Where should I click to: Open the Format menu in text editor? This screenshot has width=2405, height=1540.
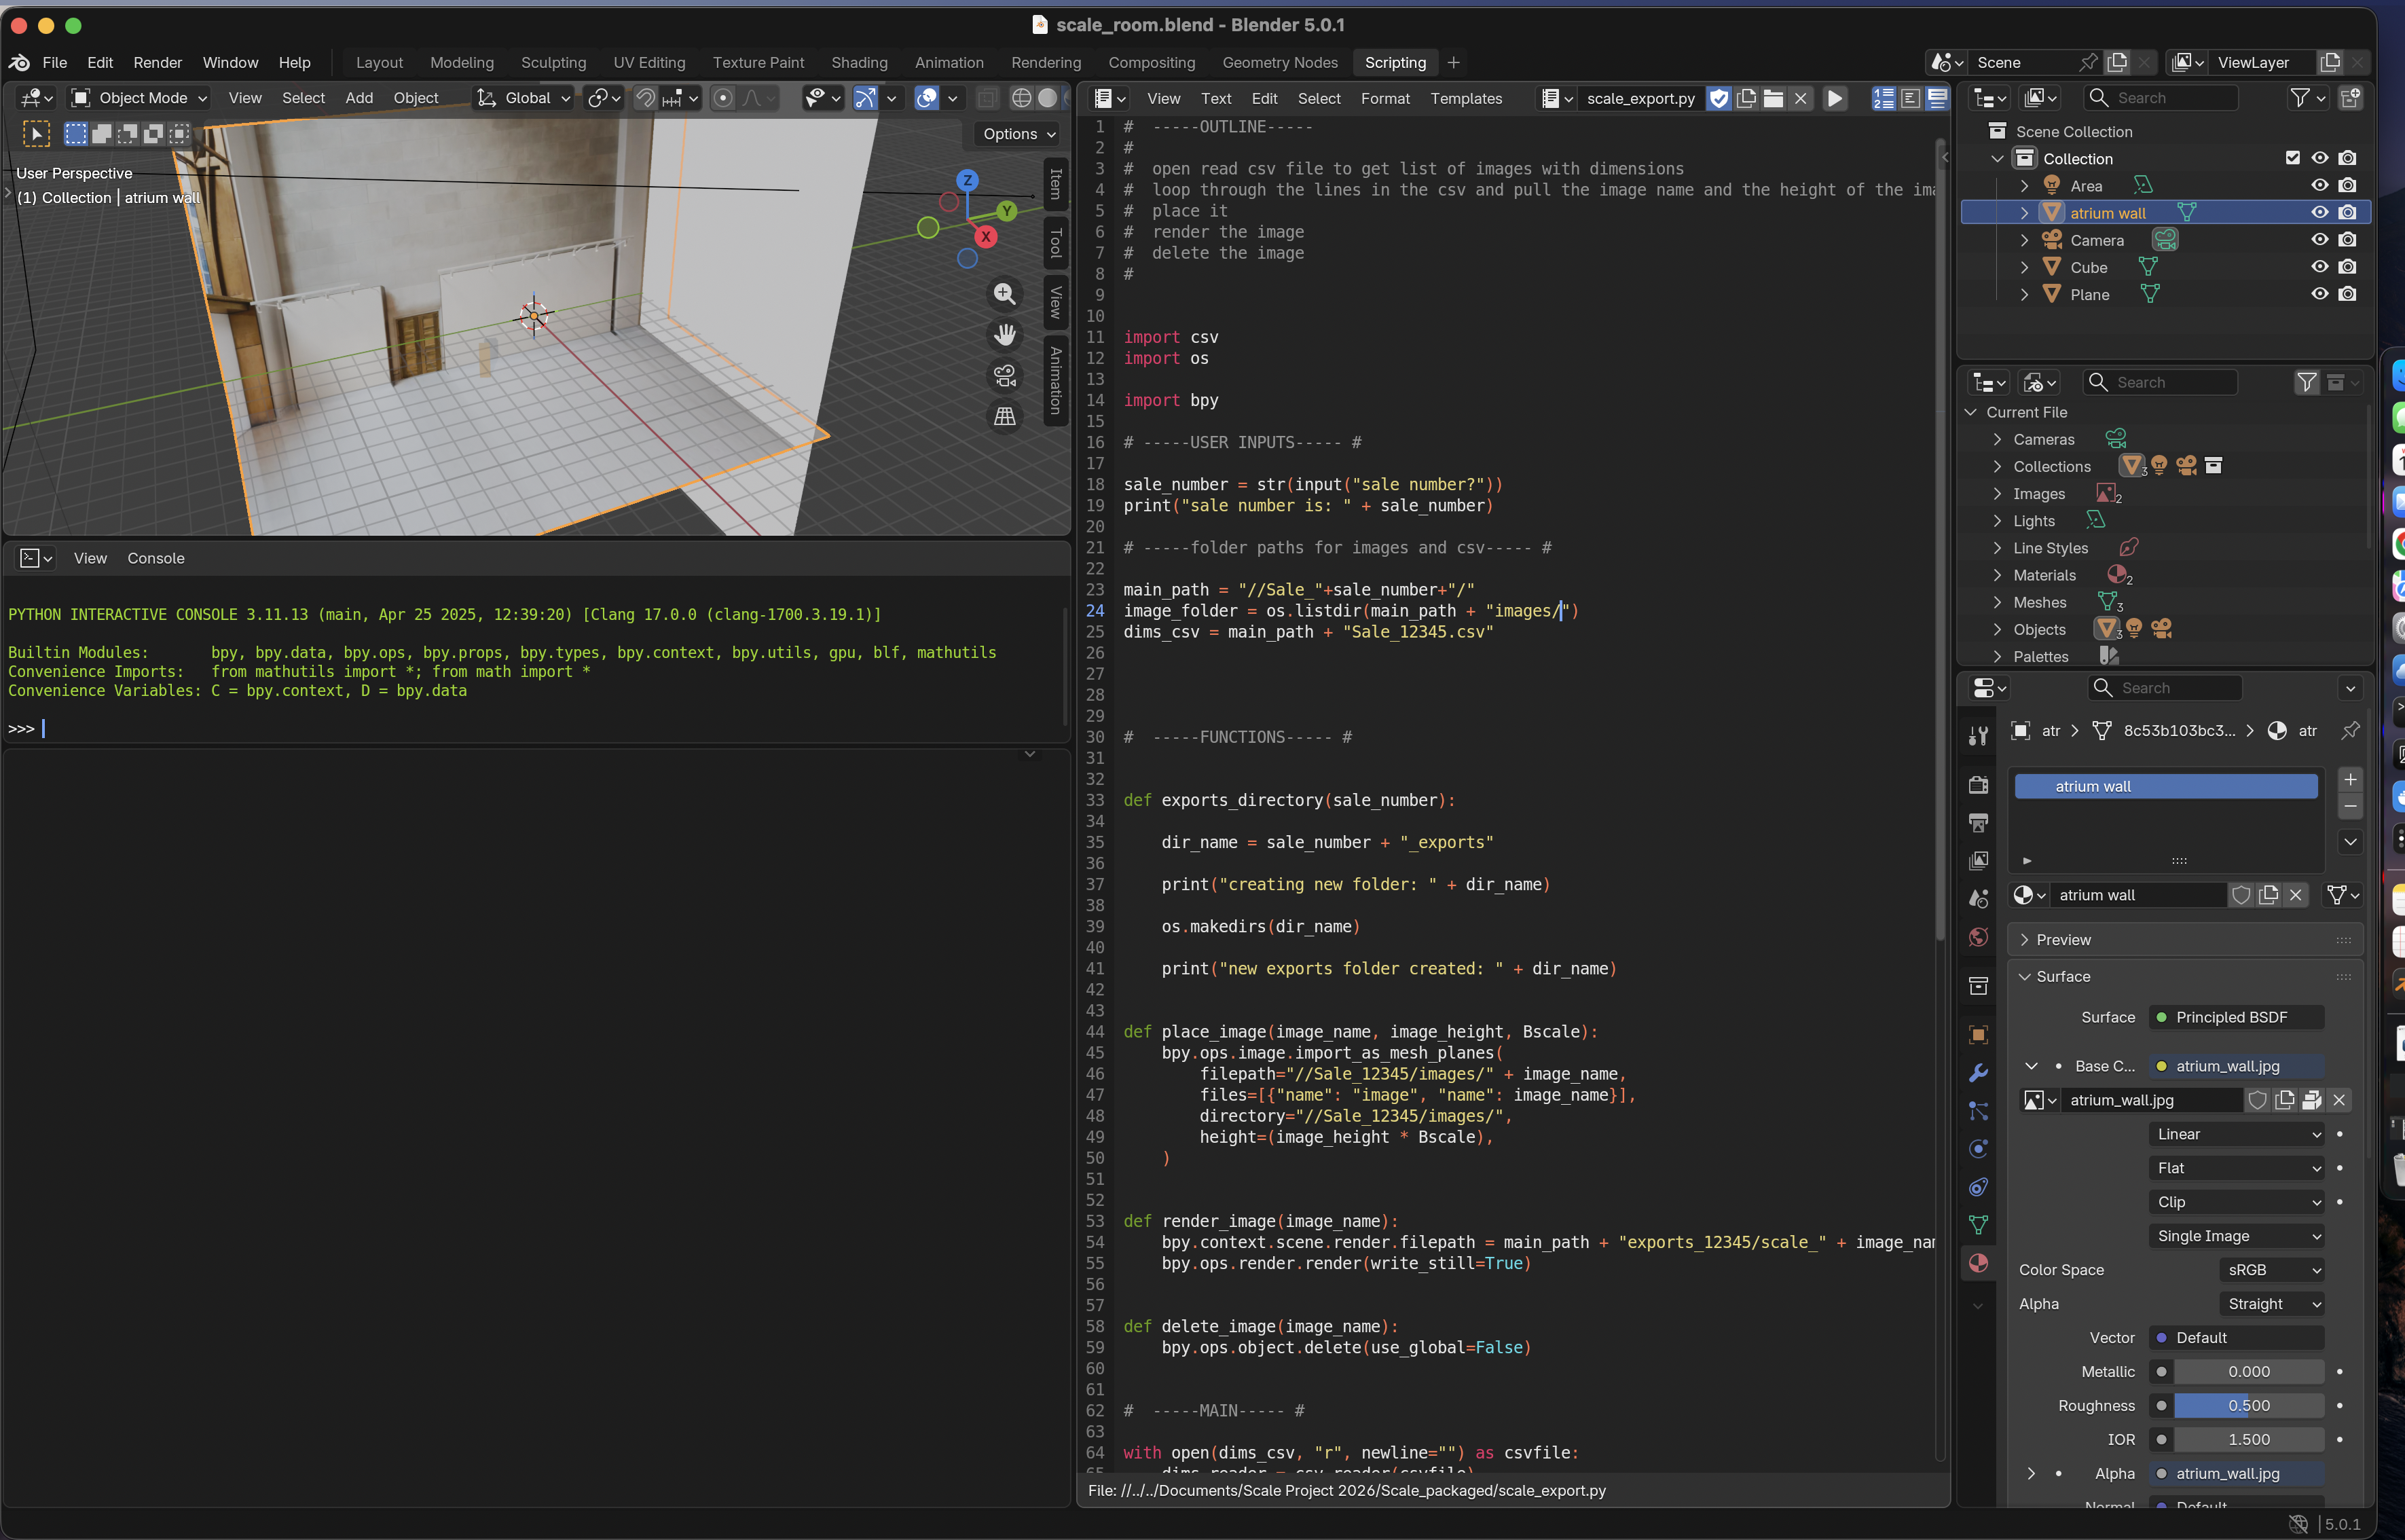click(1385, 98)
